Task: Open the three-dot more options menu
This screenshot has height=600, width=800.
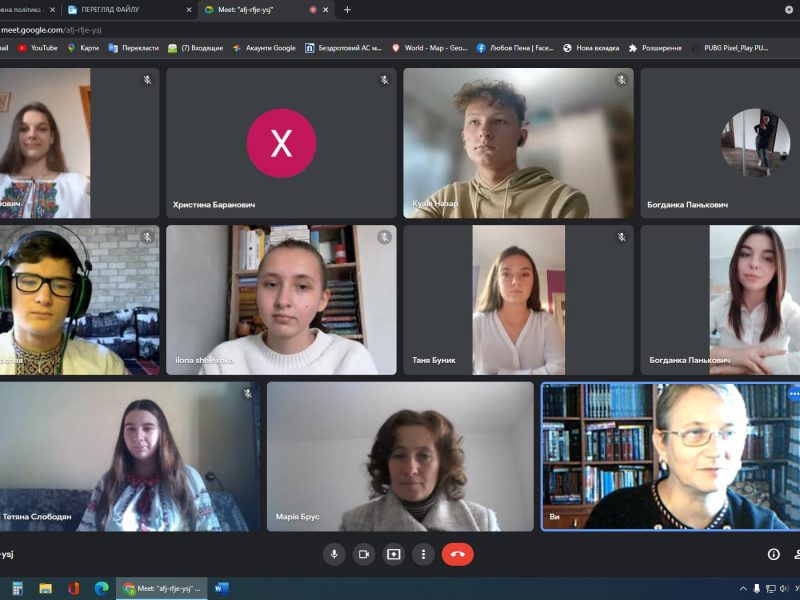Action: click(424, 554)
